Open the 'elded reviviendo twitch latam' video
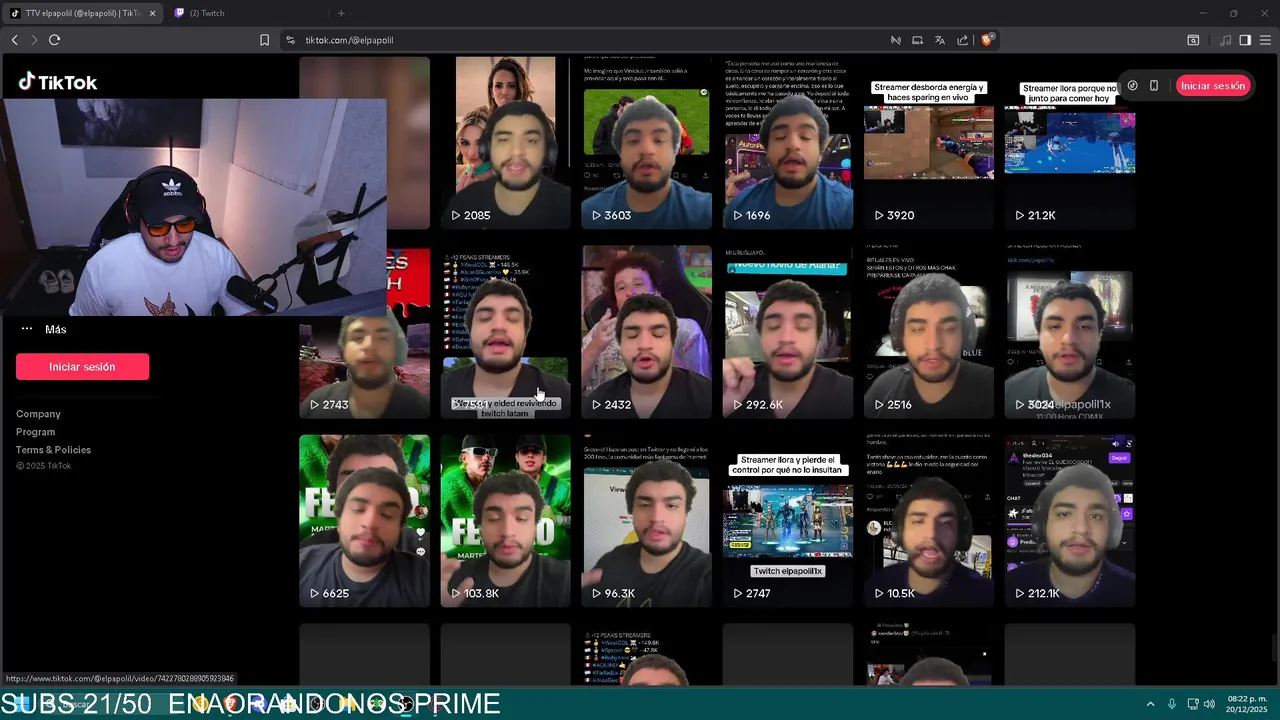Image resolution: width=1280 pixels, height=720 pixels. (505, 332)
